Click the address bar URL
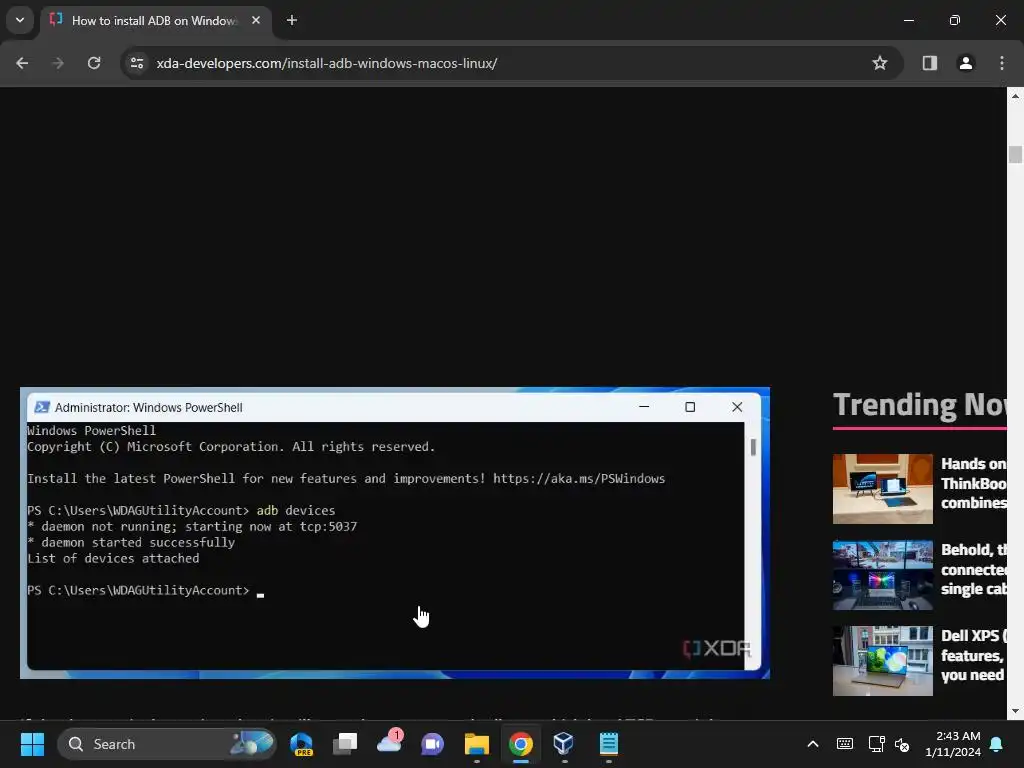1024x768 pixels. [327, 63]
